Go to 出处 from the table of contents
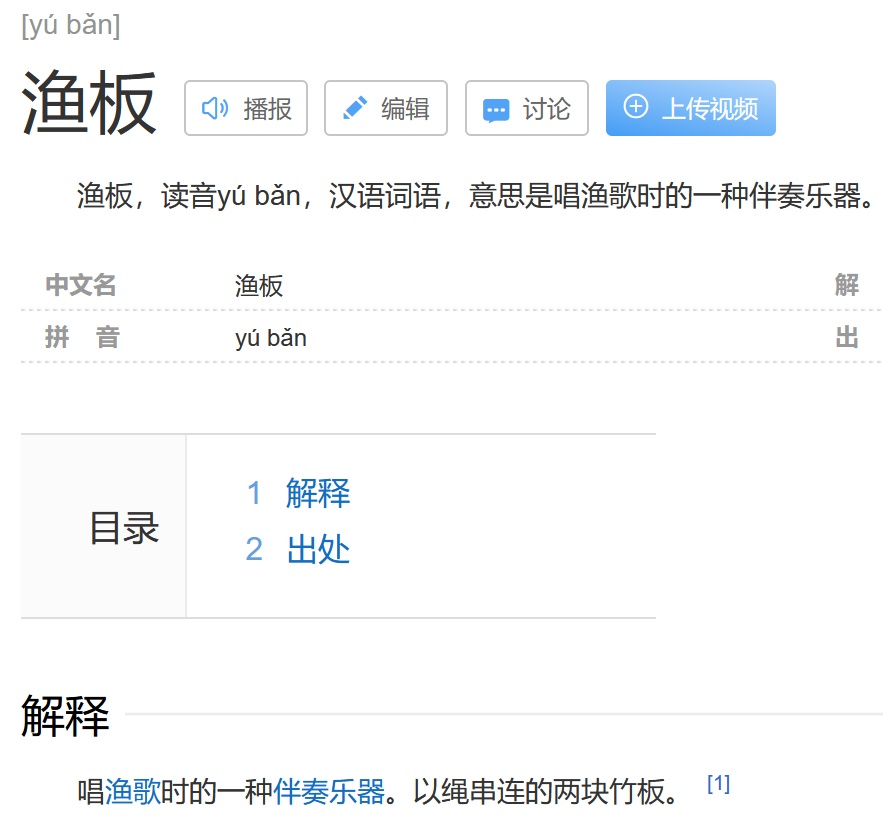The height and width of the screenshot is (830, 883). [x=318, y=549]
